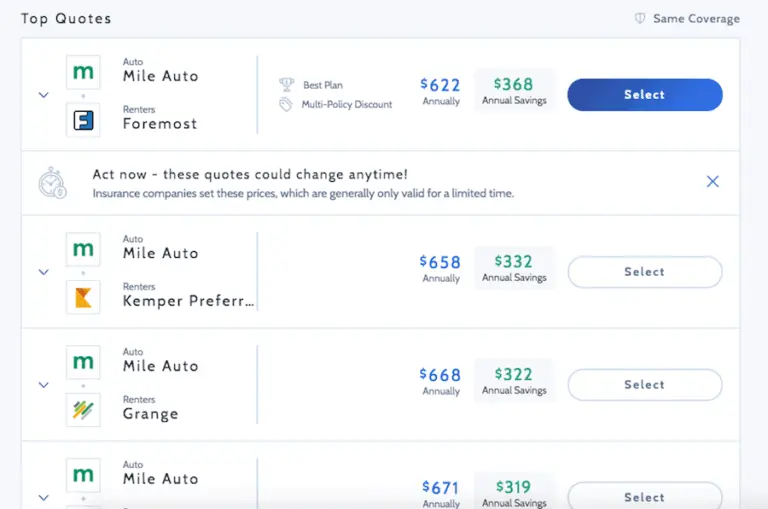Click the Foremost renters logo icon
The width and height of the screenshot is (768, 509).
[83, 120]
